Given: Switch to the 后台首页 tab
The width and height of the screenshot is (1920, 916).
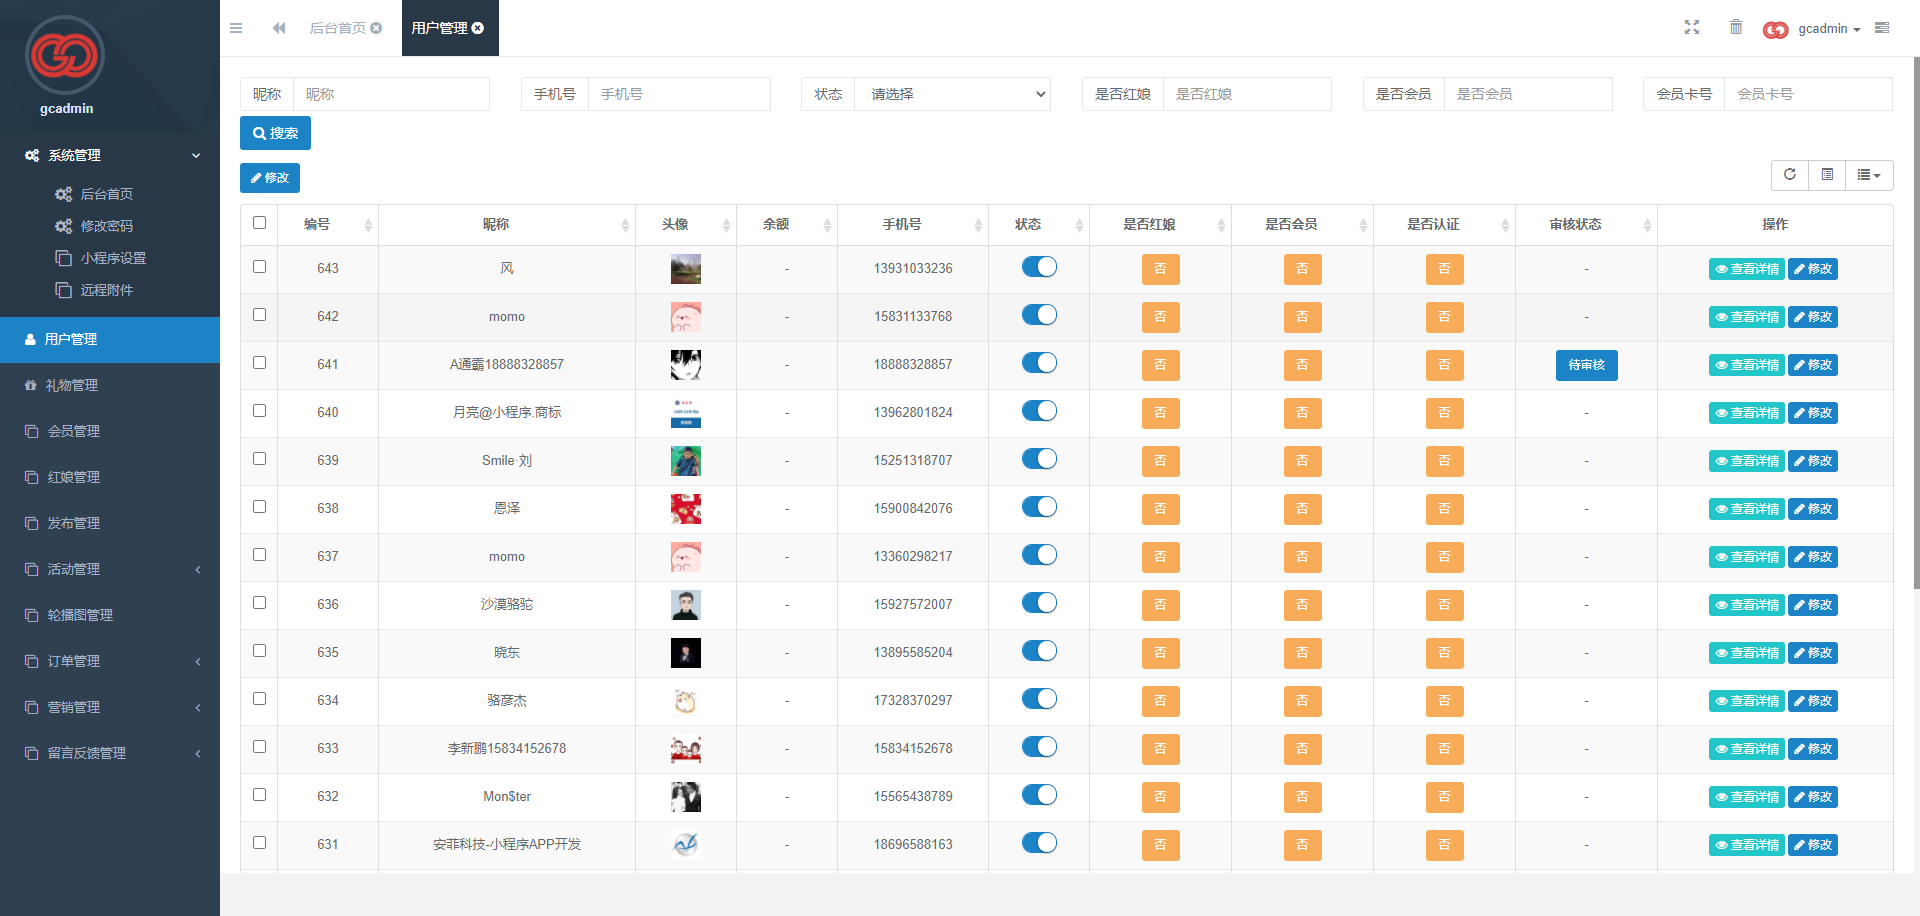Looking at the screenshot, I should [x=337, y=28].
